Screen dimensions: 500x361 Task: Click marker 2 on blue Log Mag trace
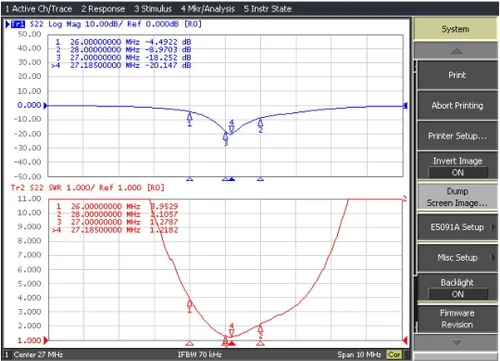coord(261,126)
